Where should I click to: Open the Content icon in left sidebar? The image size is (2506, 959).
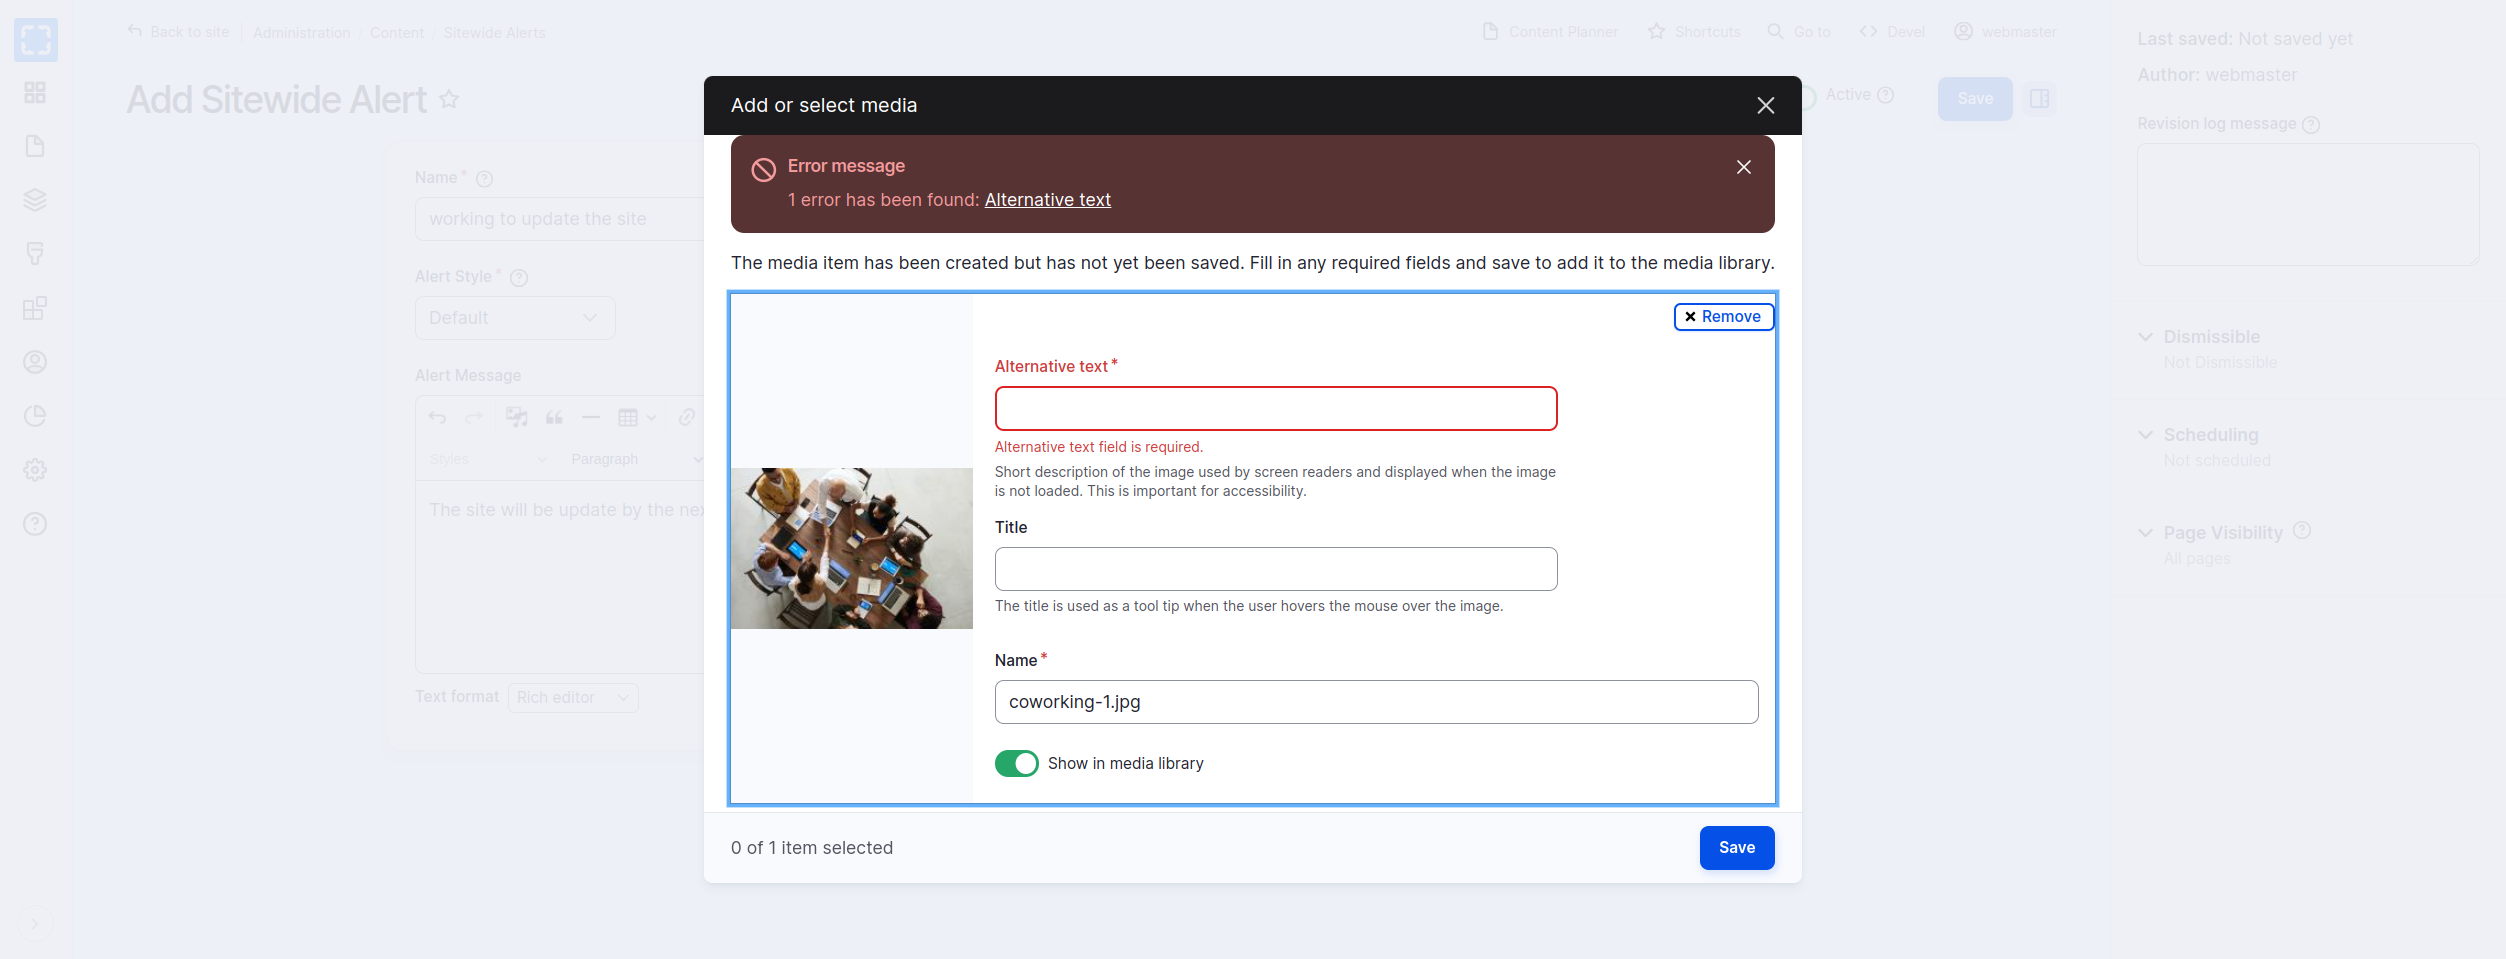tap(35, 146)
